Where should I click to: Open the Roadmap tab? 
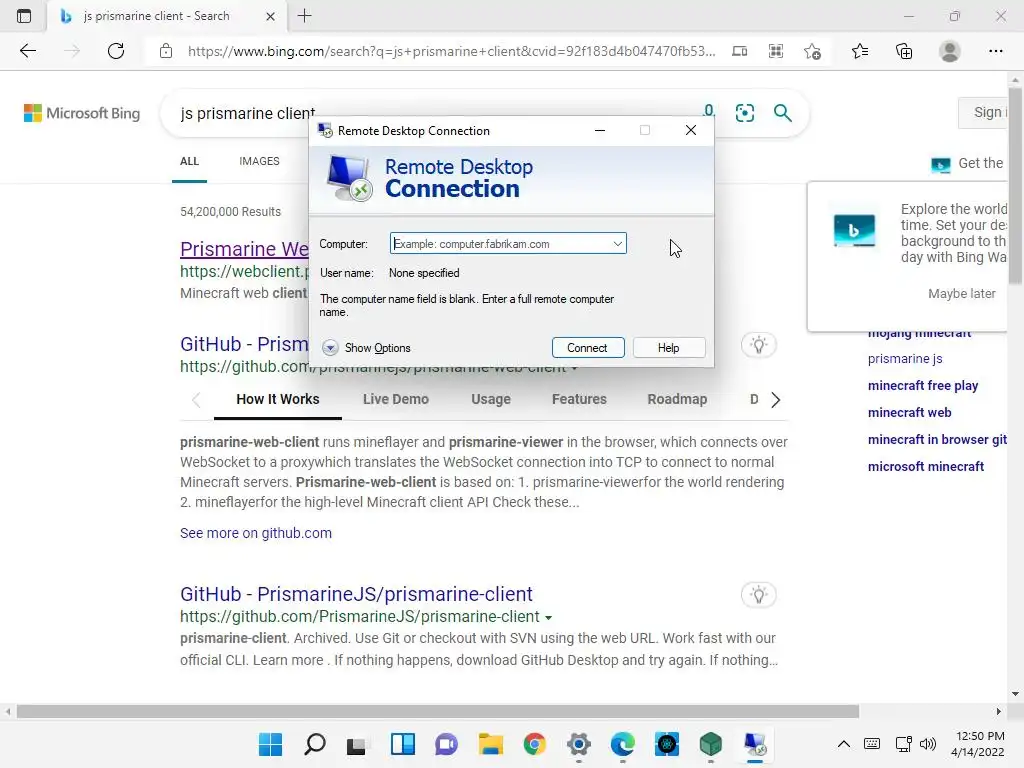click(677, 399)
